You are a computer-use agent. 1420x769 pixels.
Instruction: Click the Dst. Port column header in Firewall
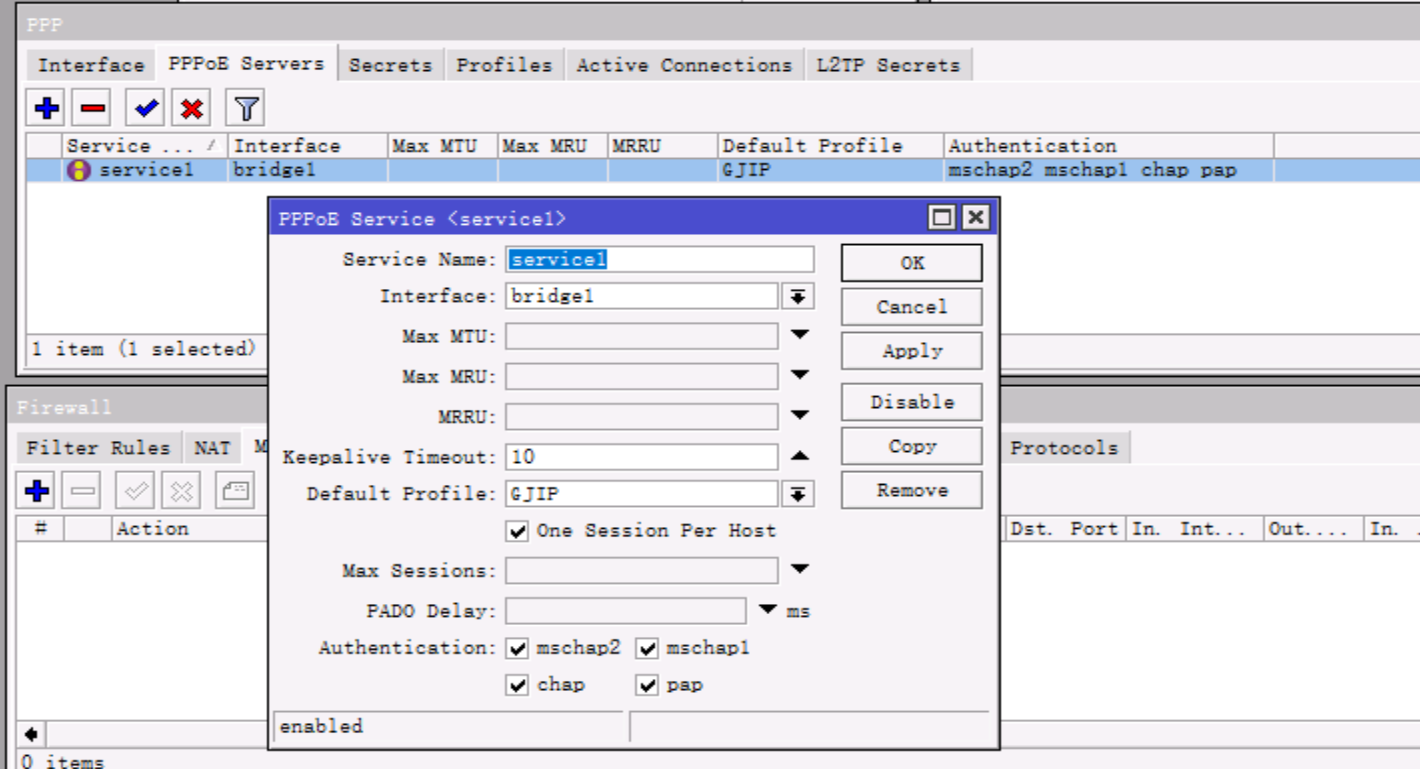click(1067, 529)
